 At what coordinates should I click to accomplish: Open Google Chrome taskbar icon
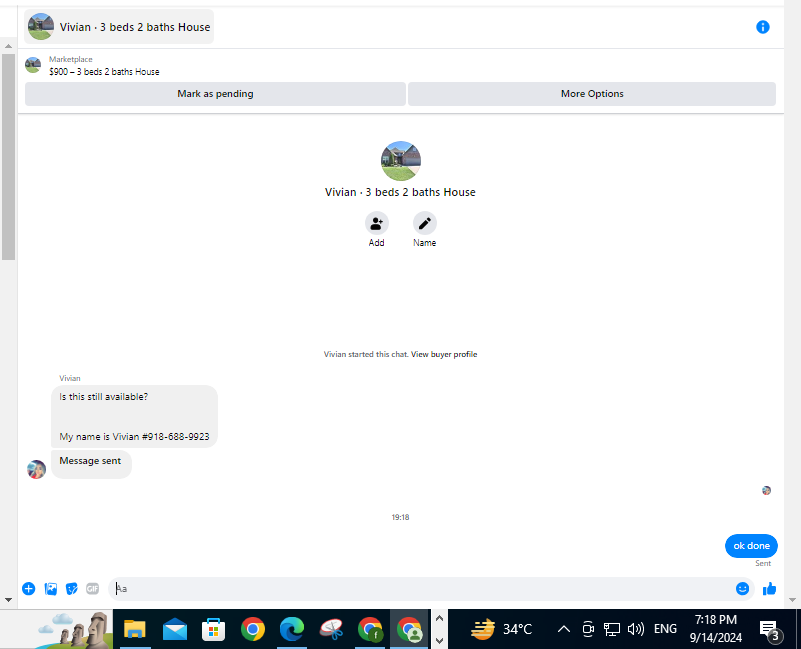253,629
